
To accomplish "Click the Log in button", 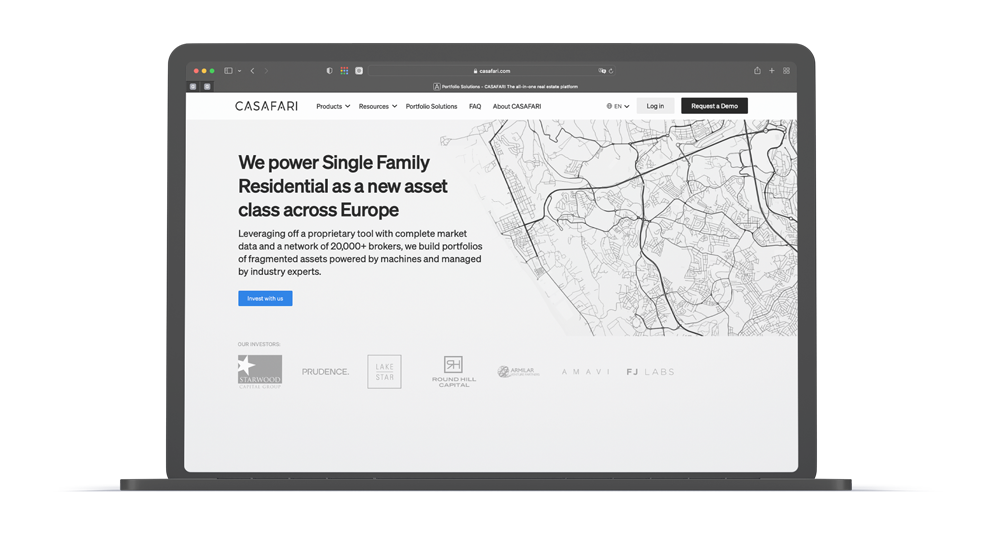I will tap(655, 106).
